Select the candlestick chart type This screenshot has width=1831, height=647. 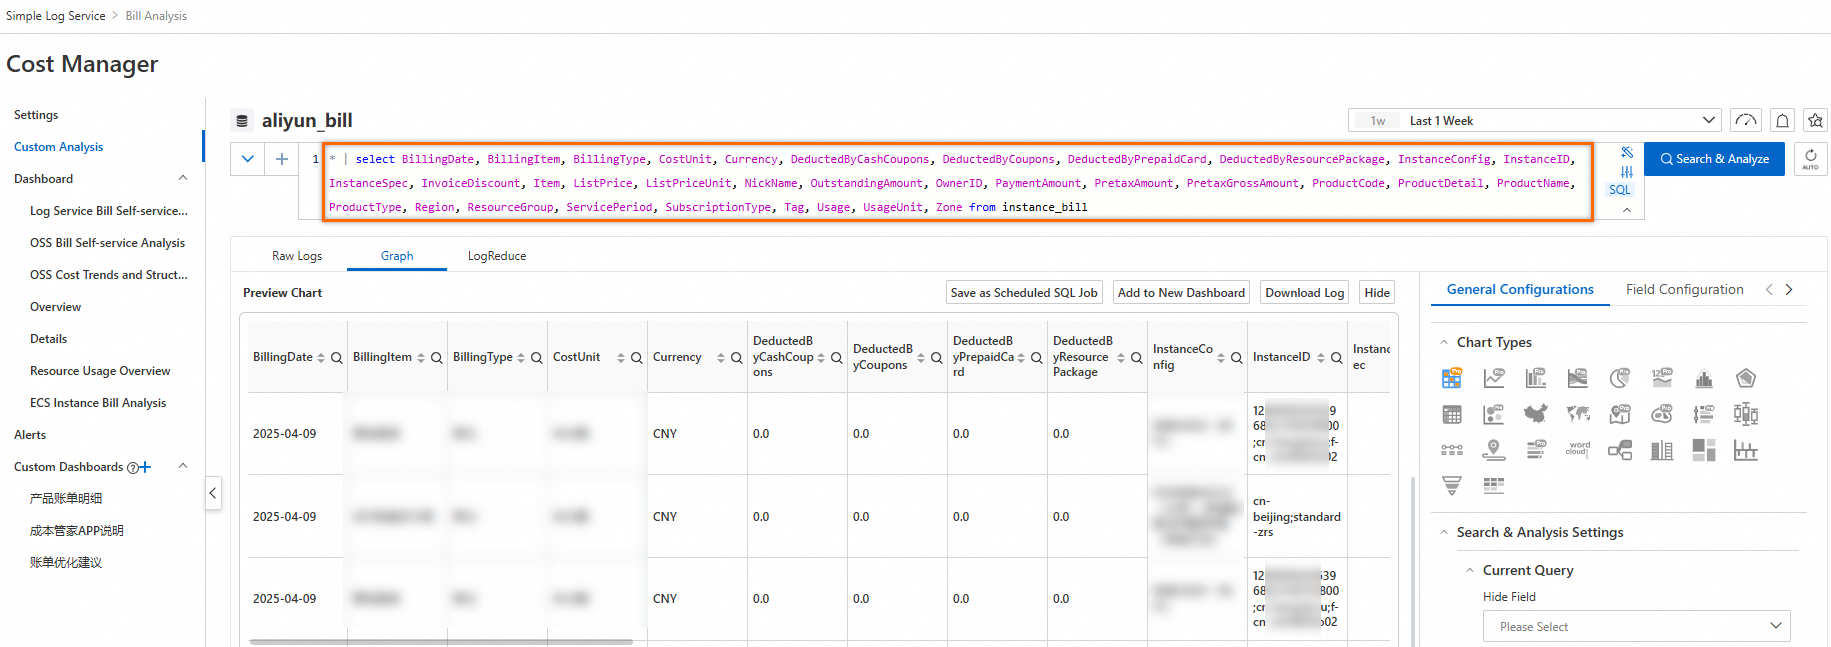(1746, 414)
